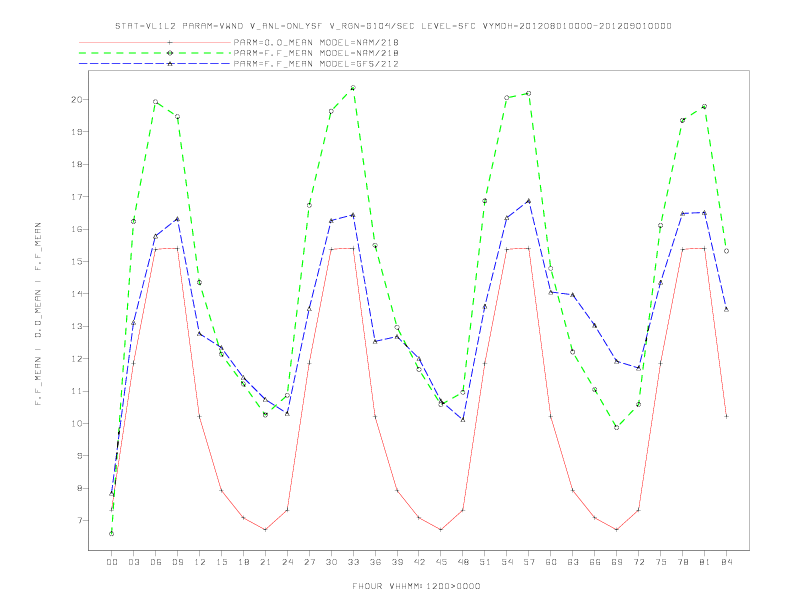792x612 pixels.
Task: Click the x-axis label FHOUR VHHMM=1200>0000
Action: click(416, 586)
